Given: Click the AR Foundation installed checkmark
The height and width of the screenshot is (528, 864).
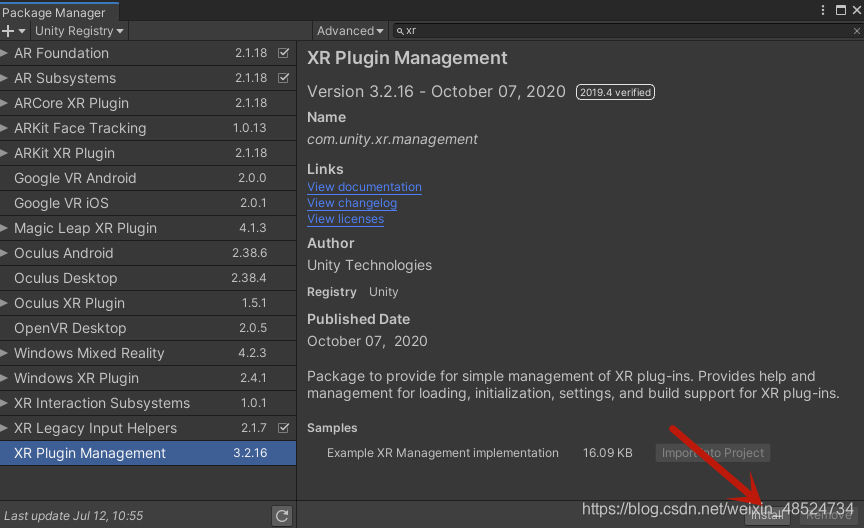Looking at the screenshot, I should [283, 53].
